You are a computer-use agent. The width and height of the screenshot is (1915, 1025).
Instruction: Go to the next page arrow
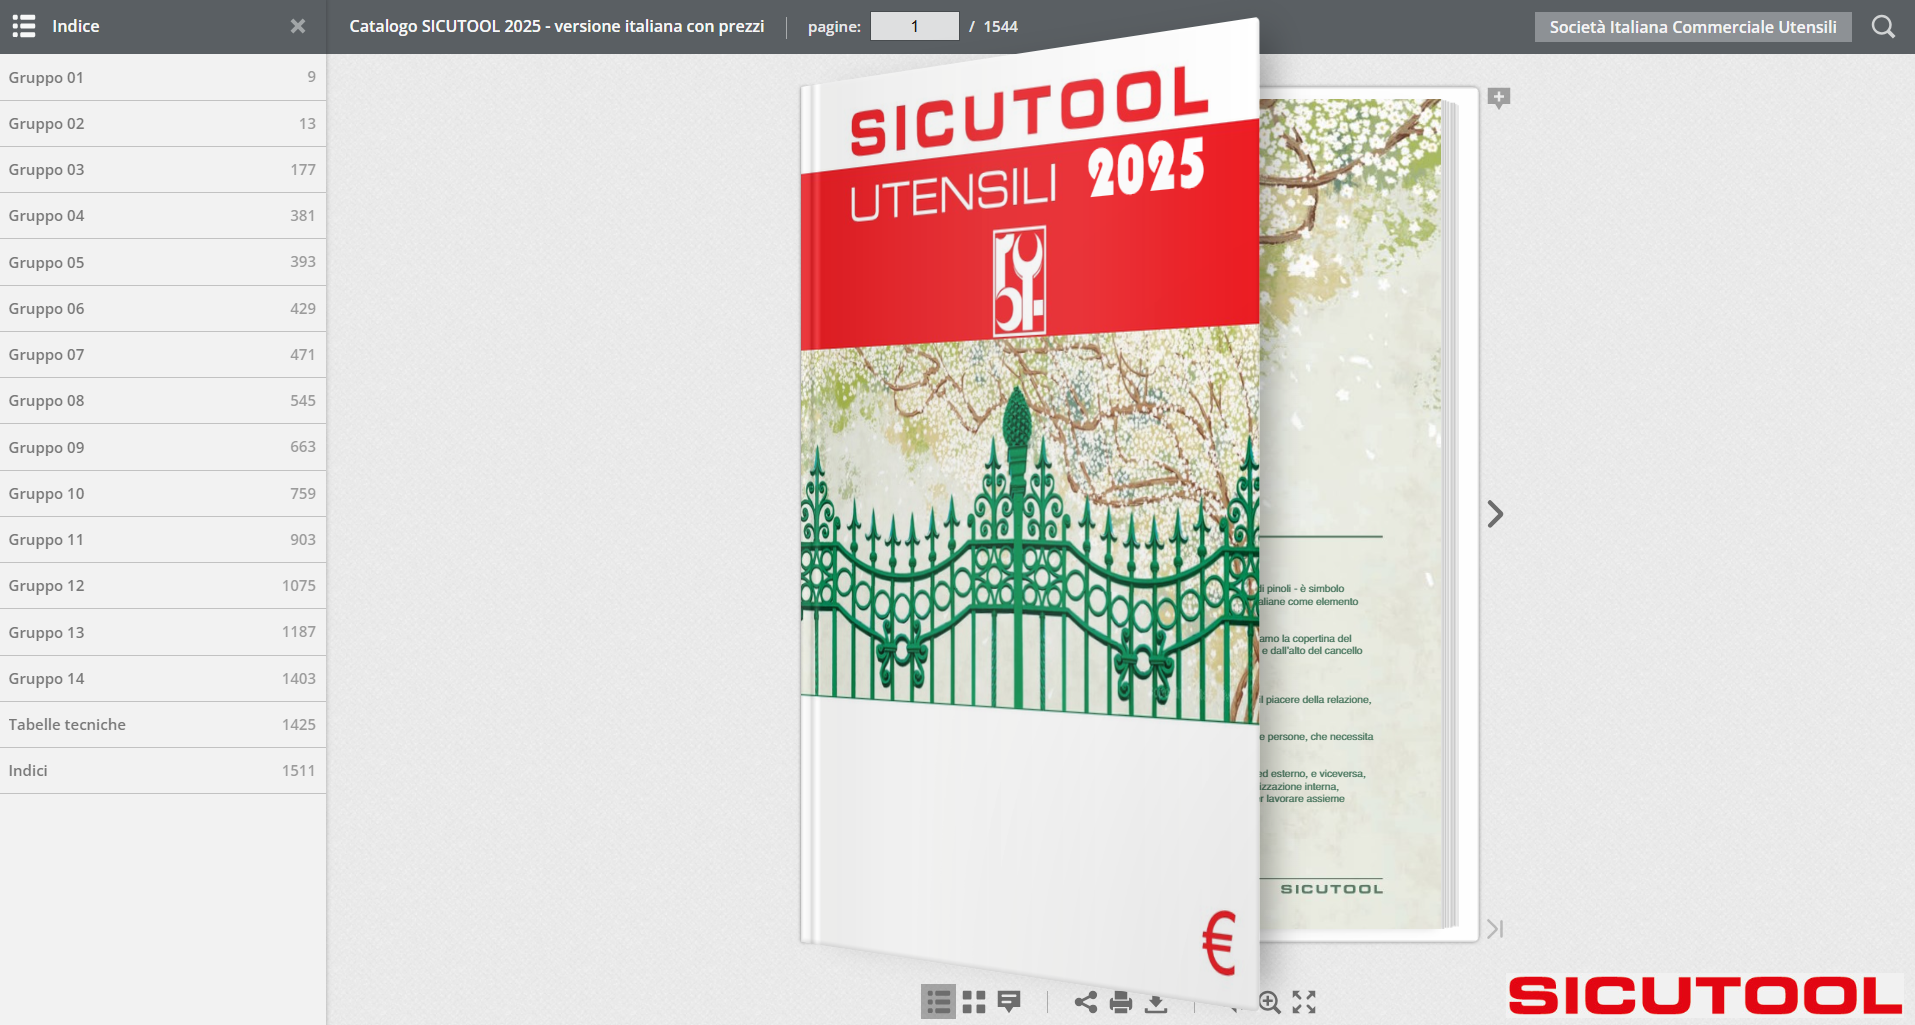(x=1495, y=514)
